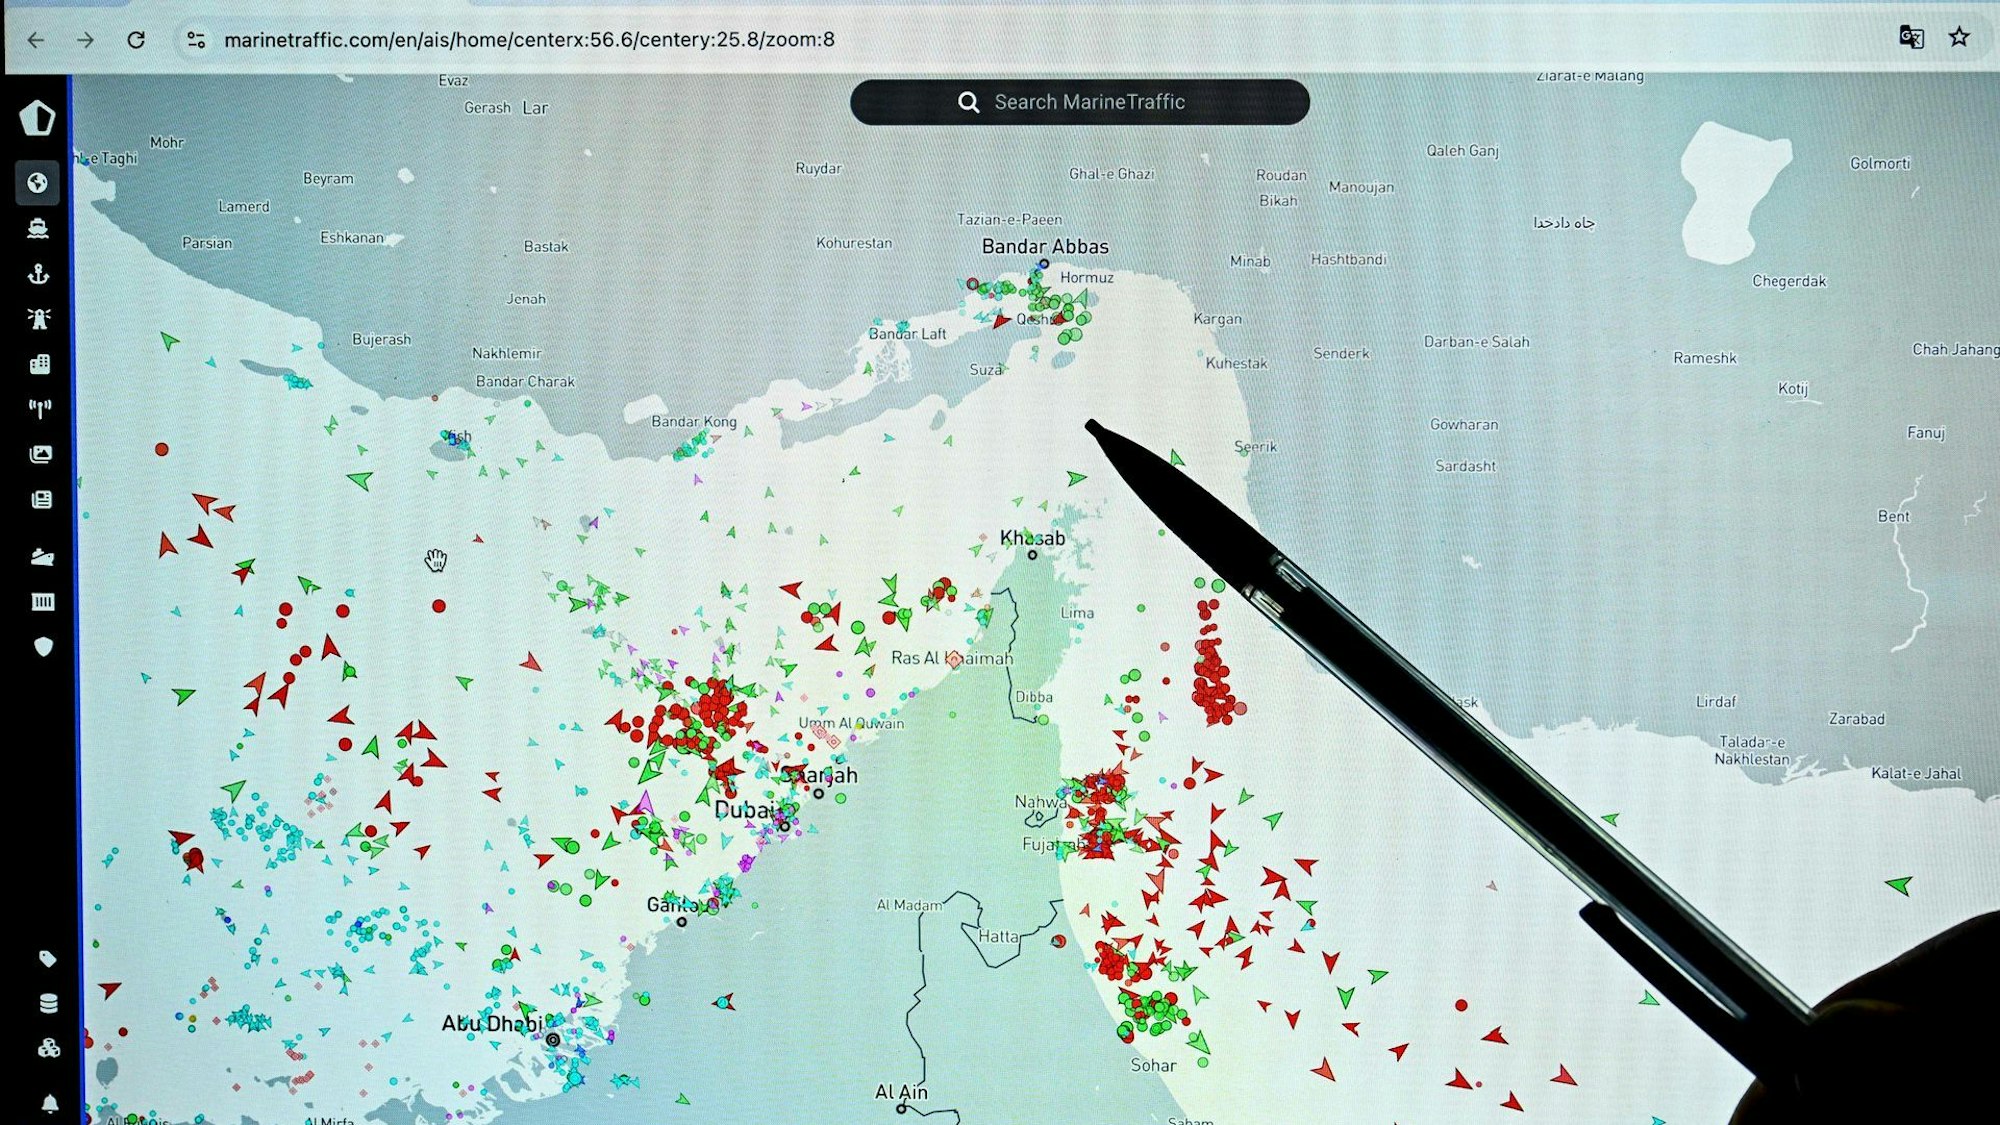Open the Ports anchor icon
Screen dimensions: 2000x1125
click(x=38, y=274)
